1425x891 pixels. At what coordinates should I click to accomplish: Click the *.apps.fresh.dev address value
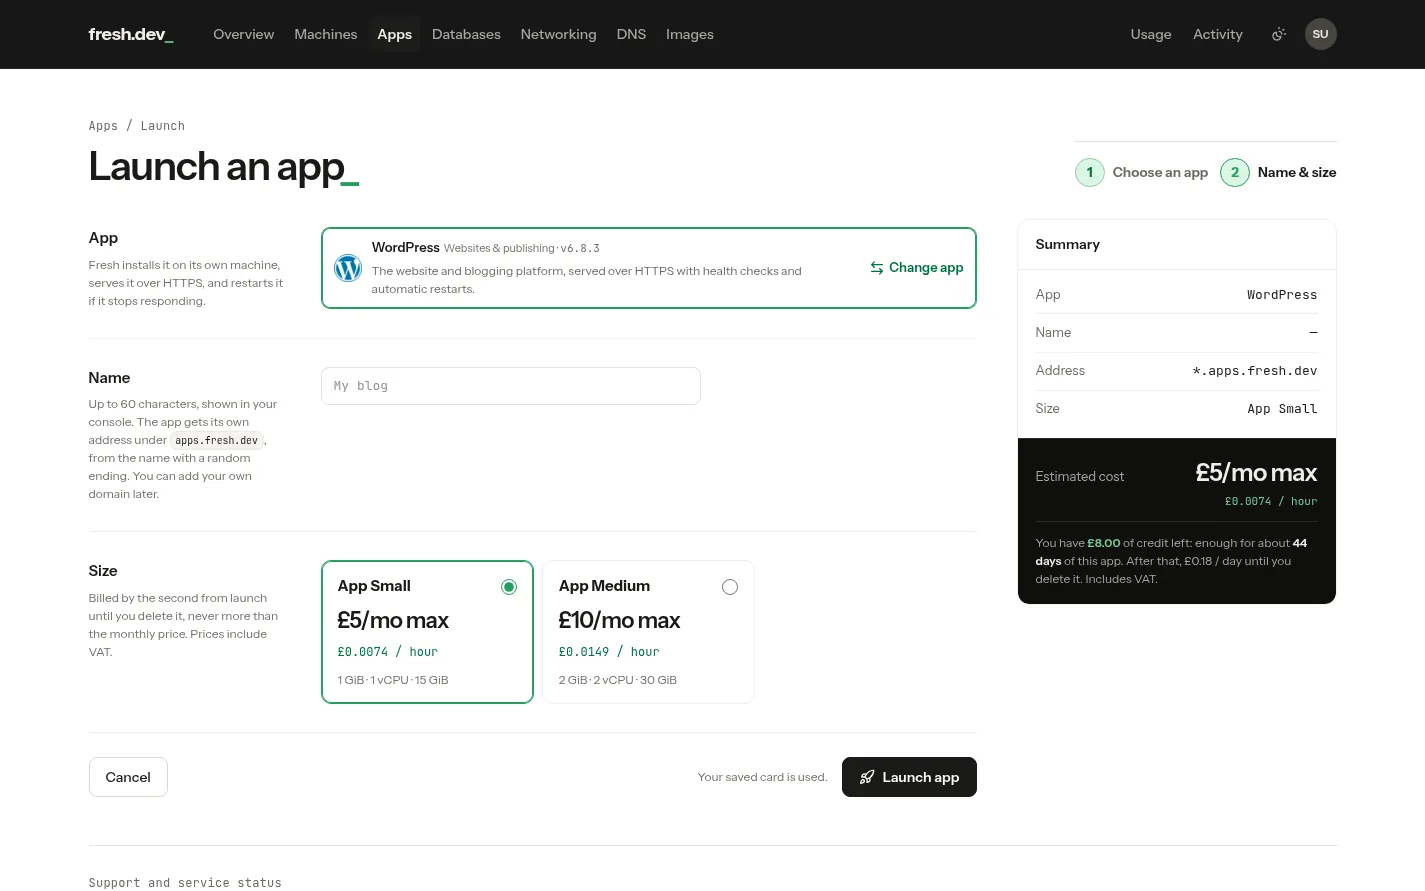pos(1255,371)
